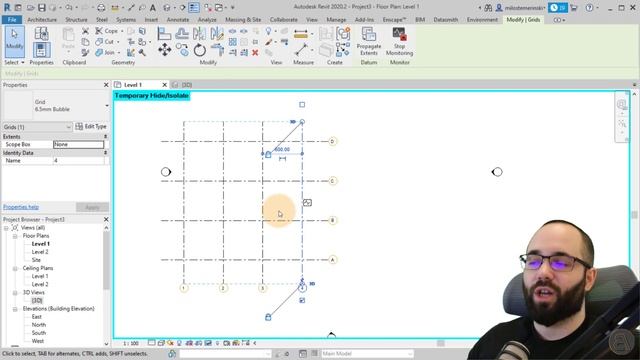The height and width of the screenshot is (360, 640).
Task: Click the 1 : 100 view scale
Action: pos(130,343)
